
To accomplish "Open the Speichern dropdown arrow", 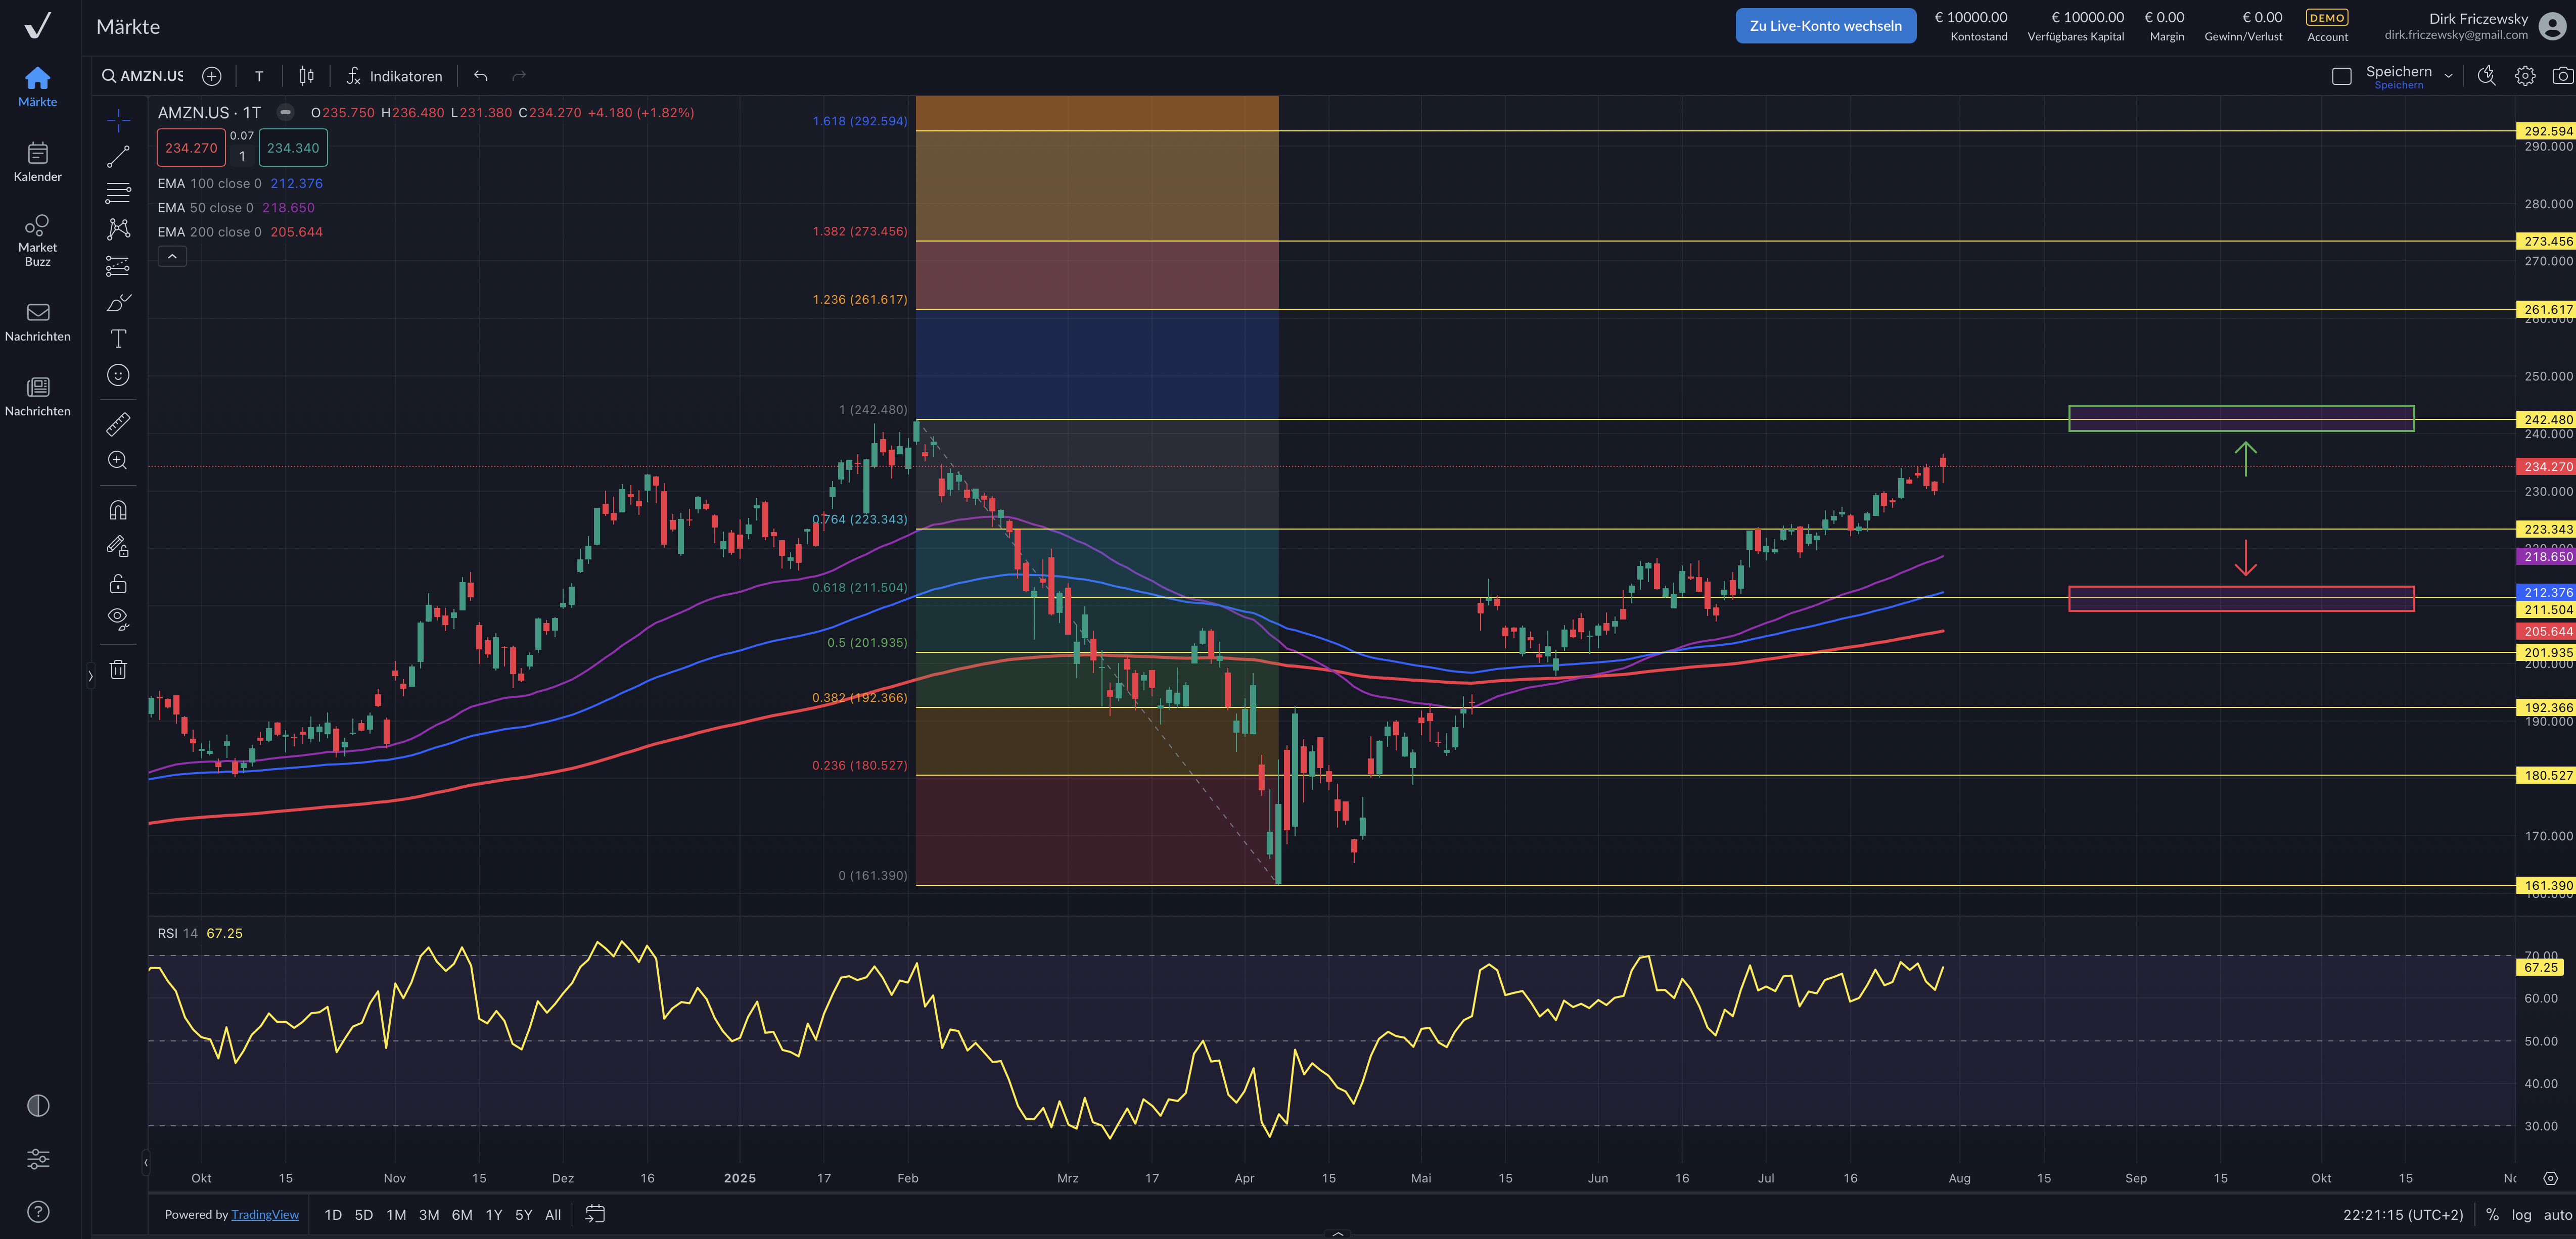I will pyautogui.click(x=2448, y=76).
